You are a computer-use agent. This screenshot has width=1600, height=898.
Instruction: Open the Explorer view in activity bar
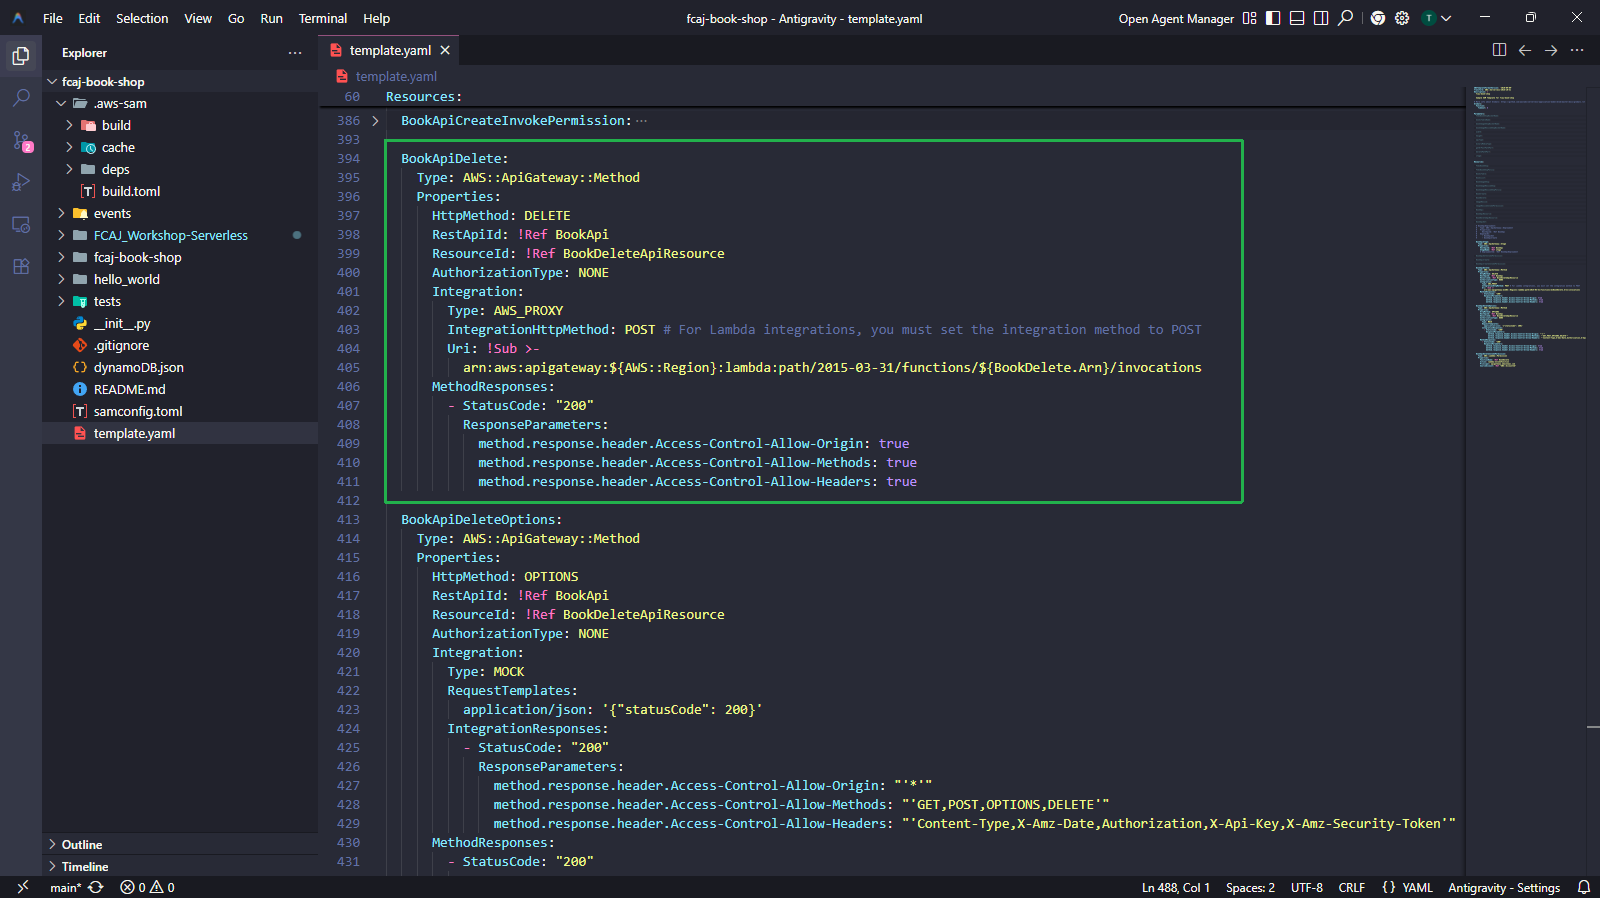(21, 56)
